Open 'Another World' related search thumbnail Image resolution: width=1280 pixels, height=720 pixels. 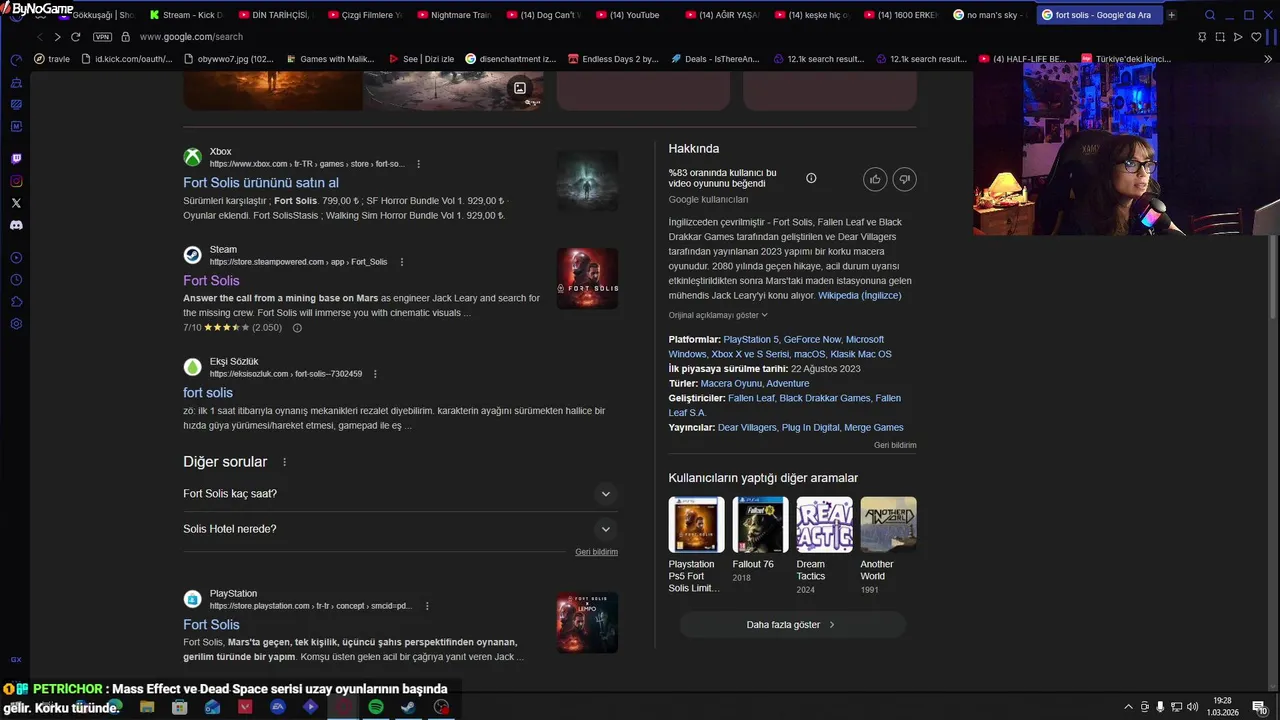click(888, 525)
